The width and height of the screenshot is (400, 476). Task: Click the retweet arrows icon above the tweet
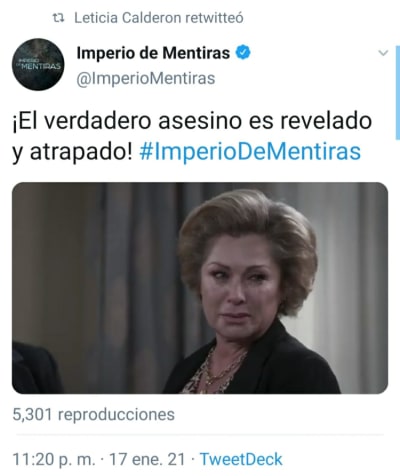click(x=59, y=18)
